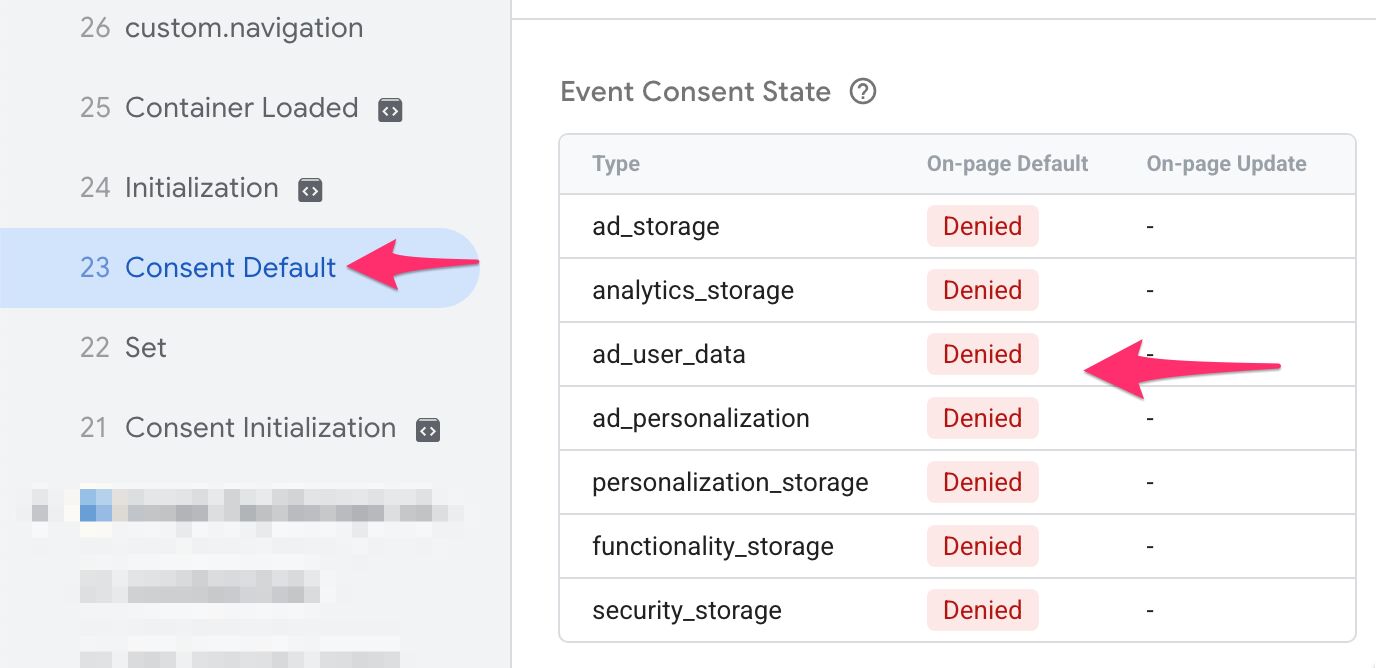The width and height of the screenshot is (1376, 668).
Task: Open the Event Consent State help icon
Action: 862,92
